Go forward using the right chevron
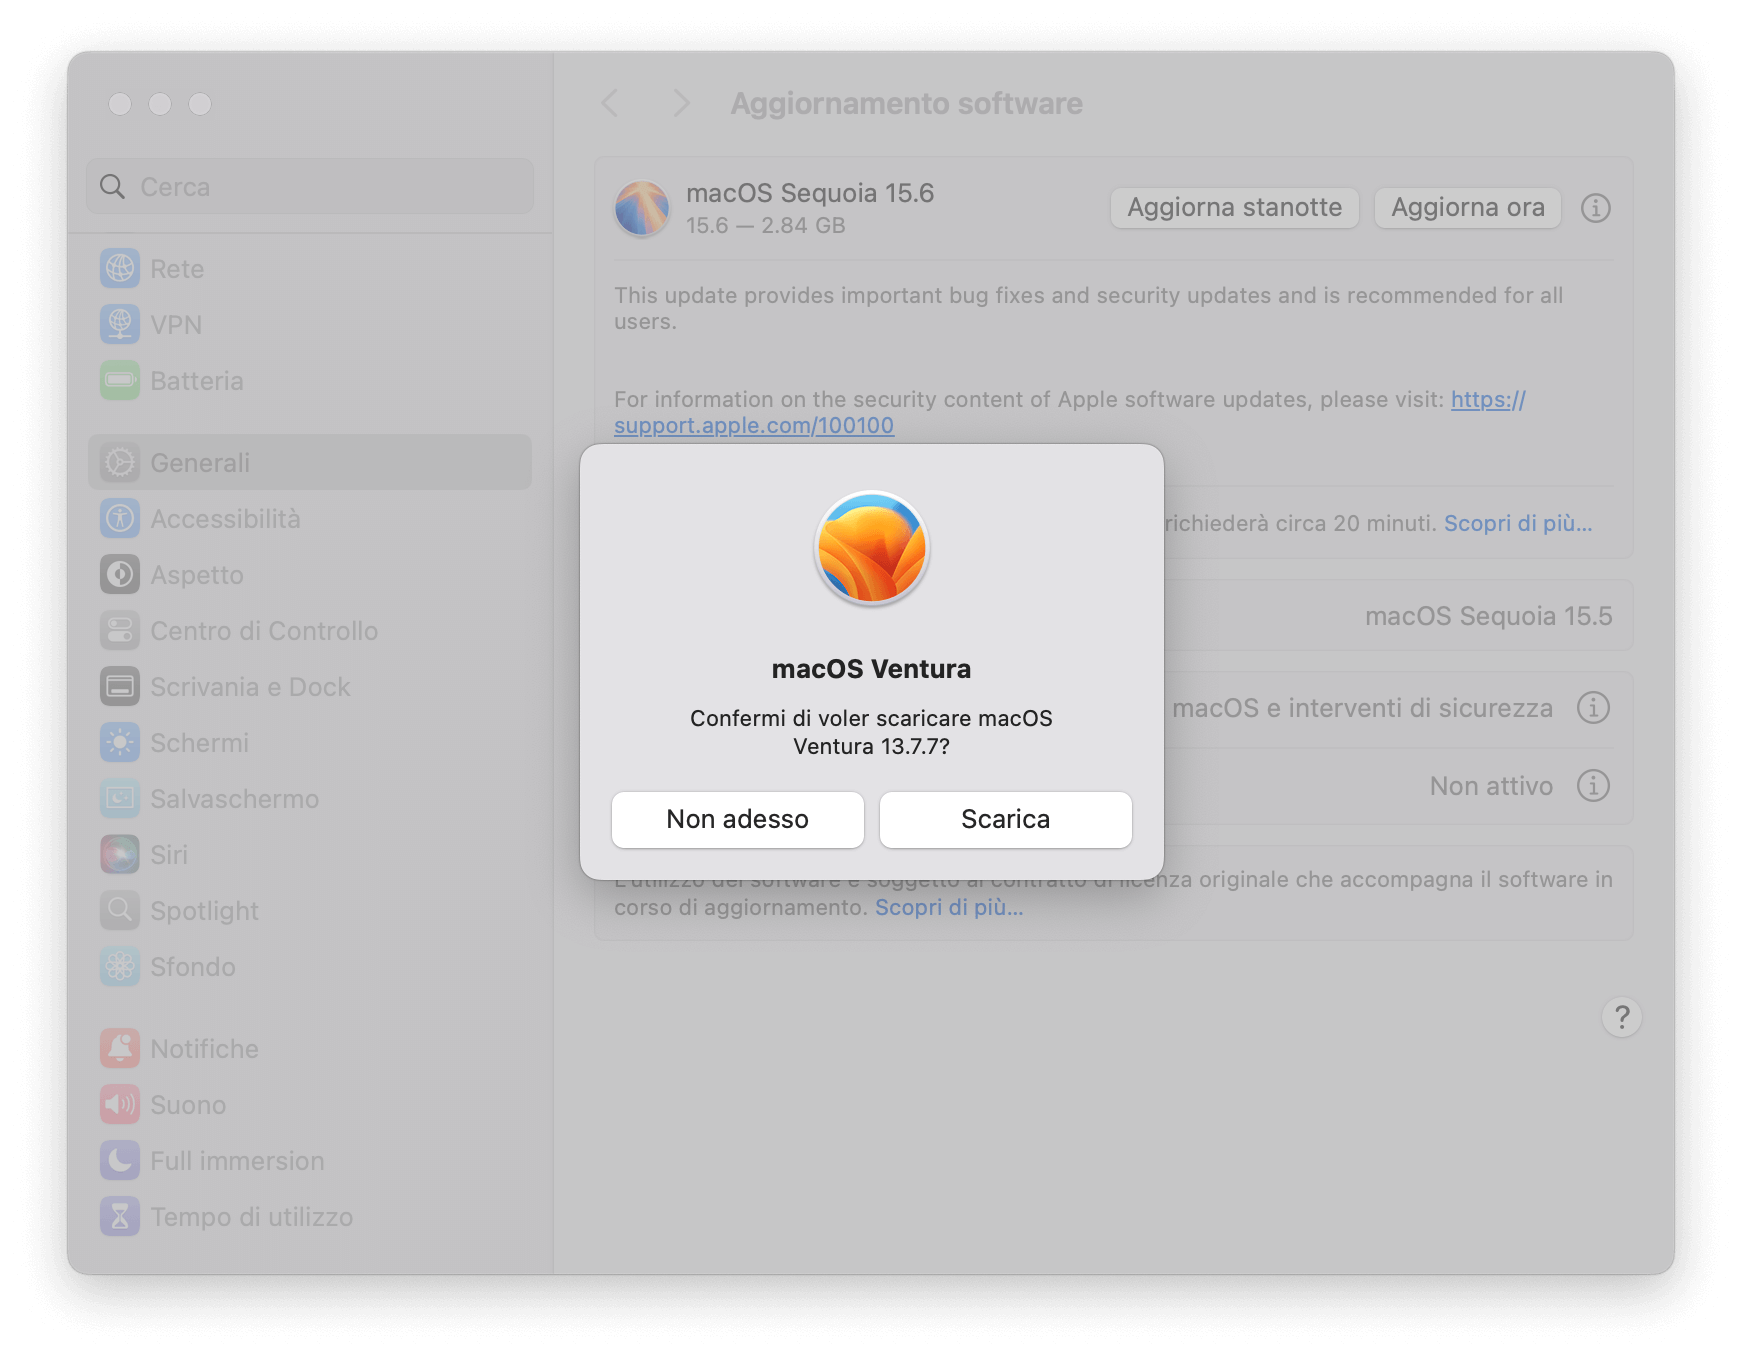 click(x=681, y=103)
